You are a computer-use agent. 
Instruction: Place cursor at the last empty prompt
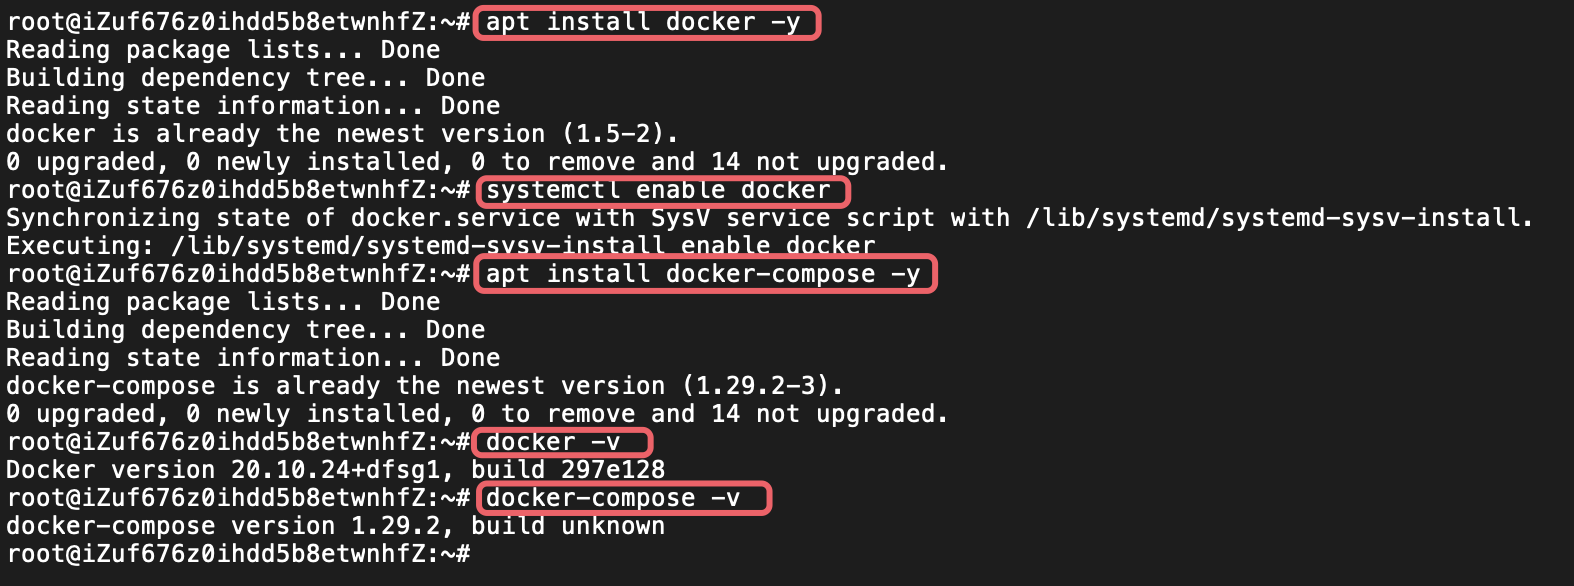pos(478,554)
